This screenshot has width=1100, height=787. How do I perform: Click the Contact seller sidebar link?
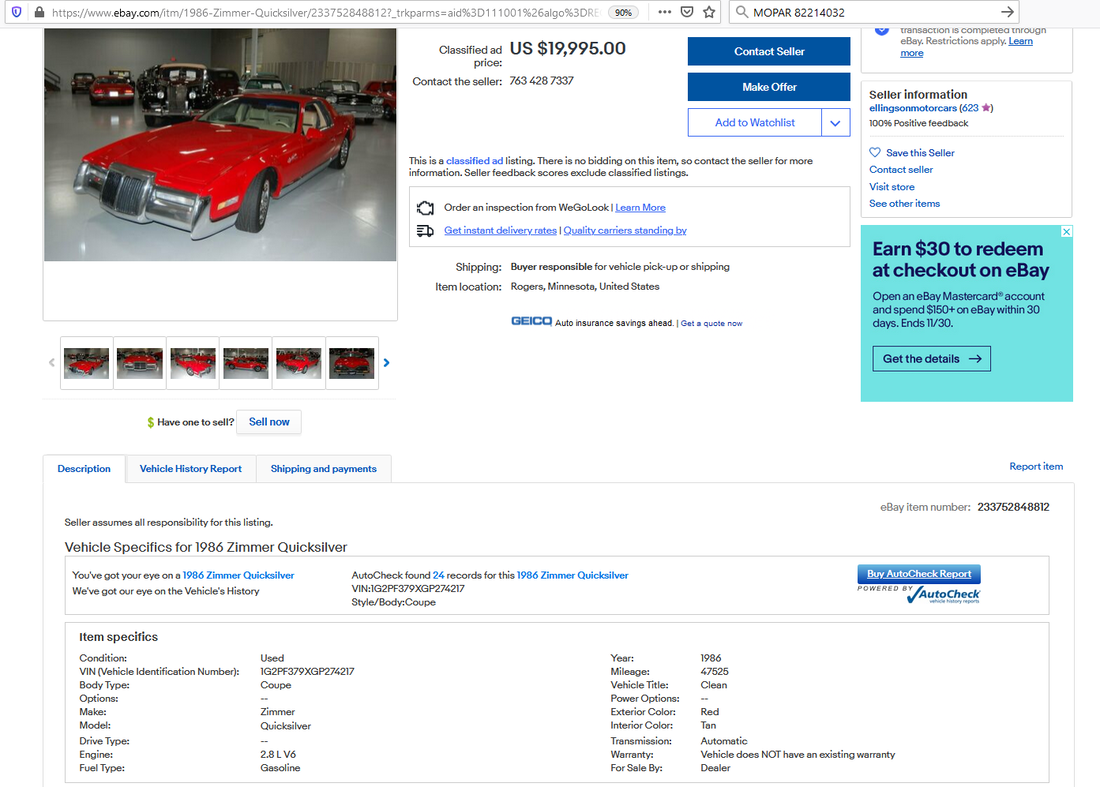(901, 170)
